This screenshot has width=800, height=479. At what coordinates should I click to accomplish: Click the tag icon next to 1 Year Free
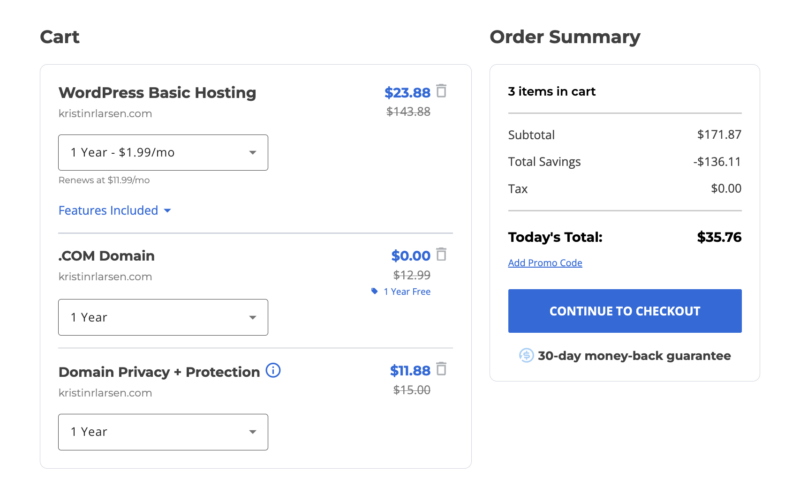tap(374, 291)
